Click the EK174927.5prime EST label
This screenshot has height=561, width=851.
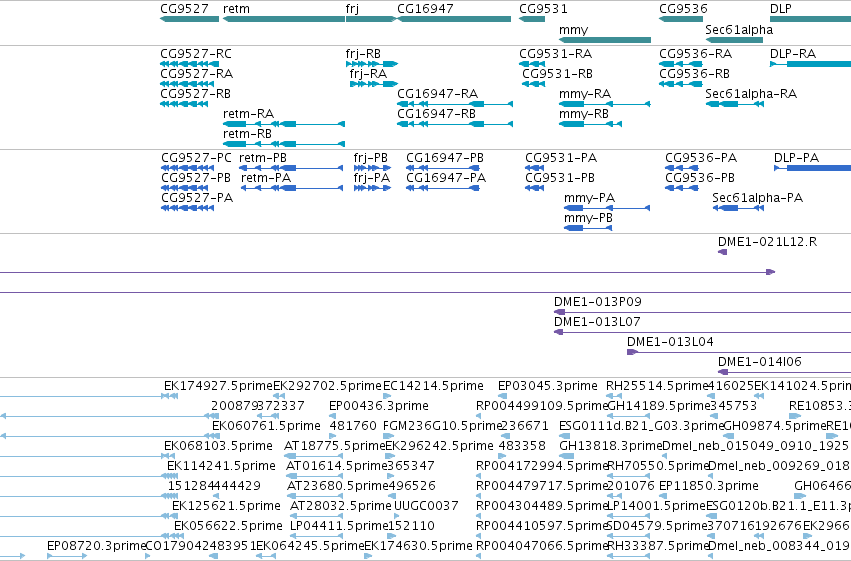(x=218, y=386)
